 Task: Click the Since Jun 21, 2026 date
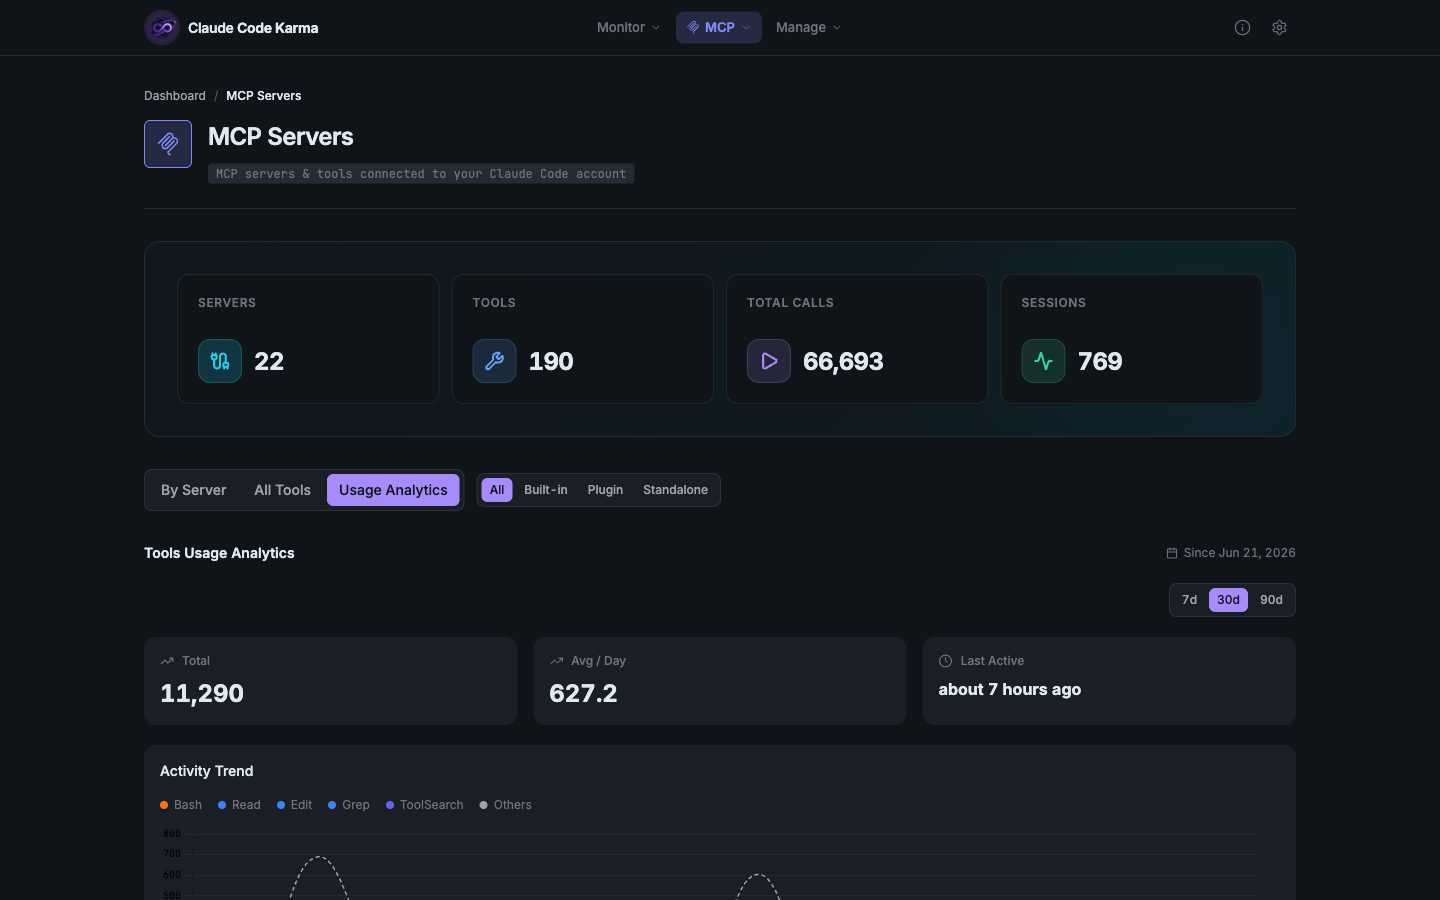[x=1239, y=553]
